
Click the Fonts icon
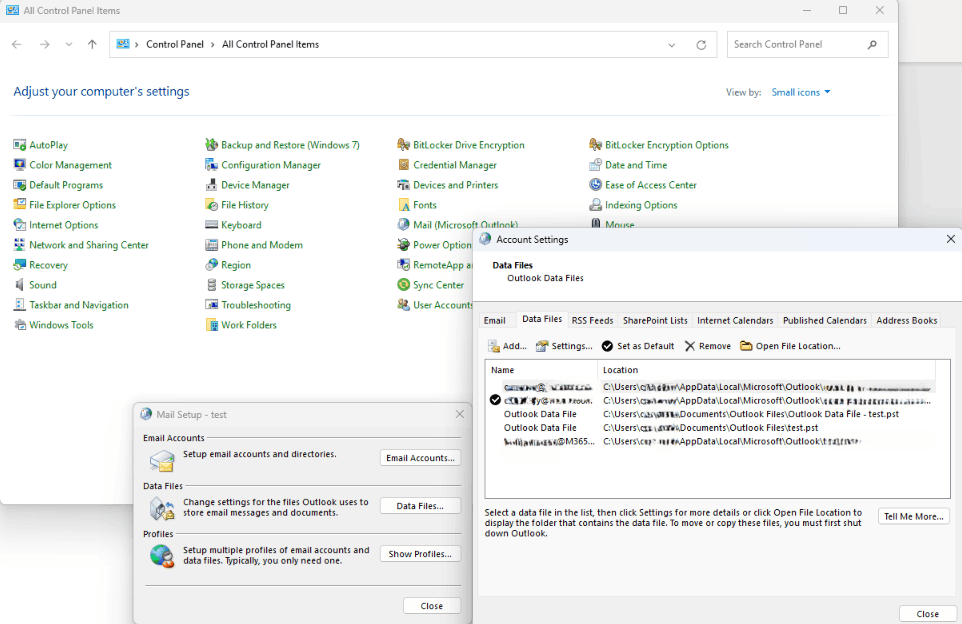(x=404, y=205)
